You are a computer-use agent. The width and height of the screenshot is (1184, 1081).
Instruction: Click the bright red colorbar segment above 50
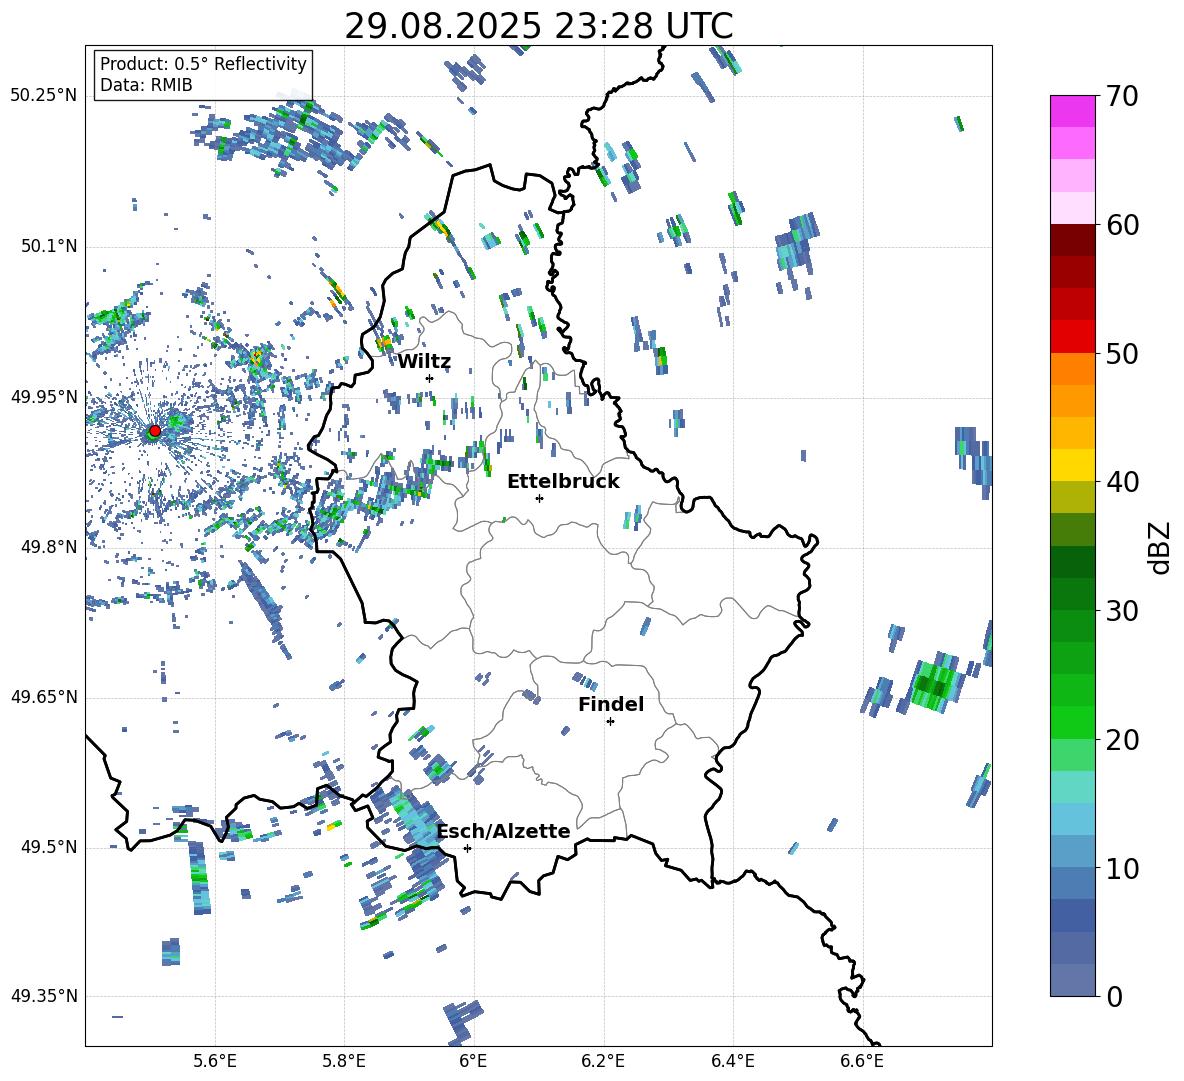click(x=1072, y=337)
